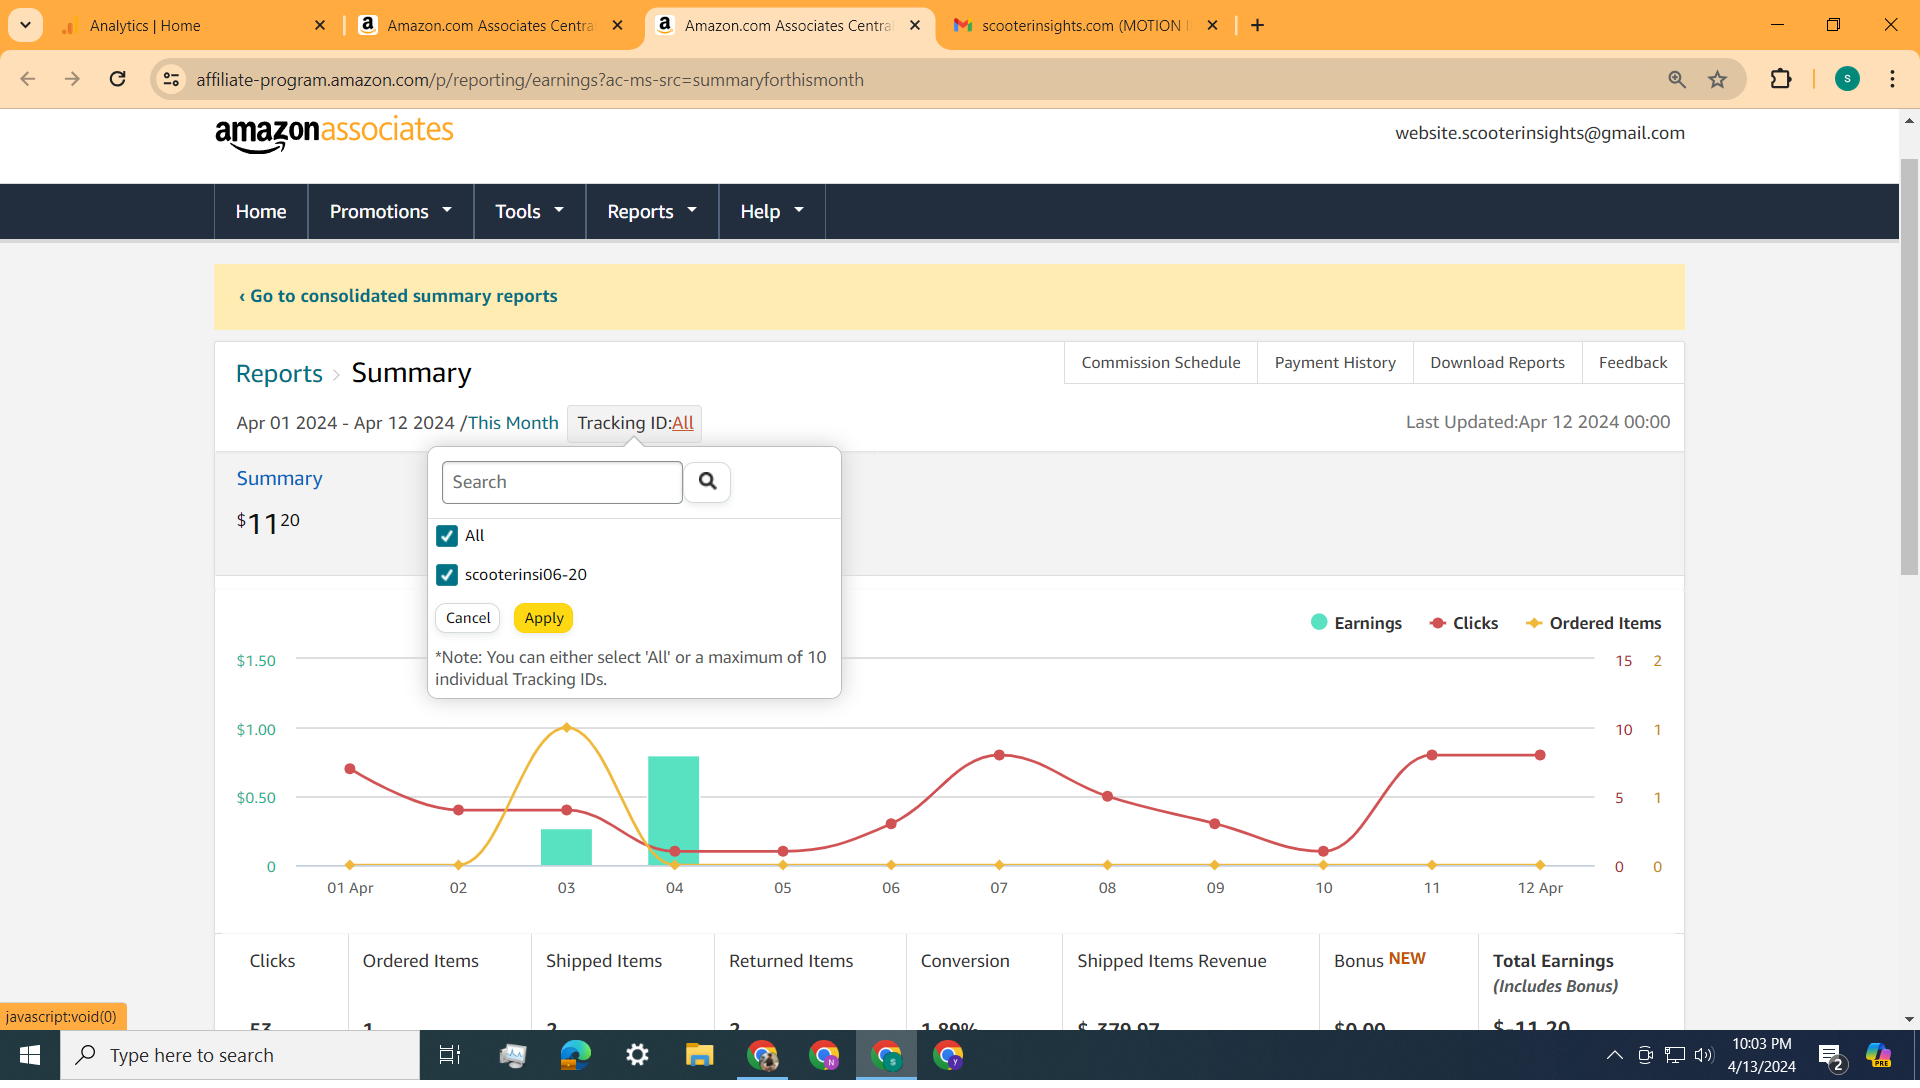1920x1088 pixels.
Task: Show hidden system tray icons
Action: (x=1614, y=1055)
